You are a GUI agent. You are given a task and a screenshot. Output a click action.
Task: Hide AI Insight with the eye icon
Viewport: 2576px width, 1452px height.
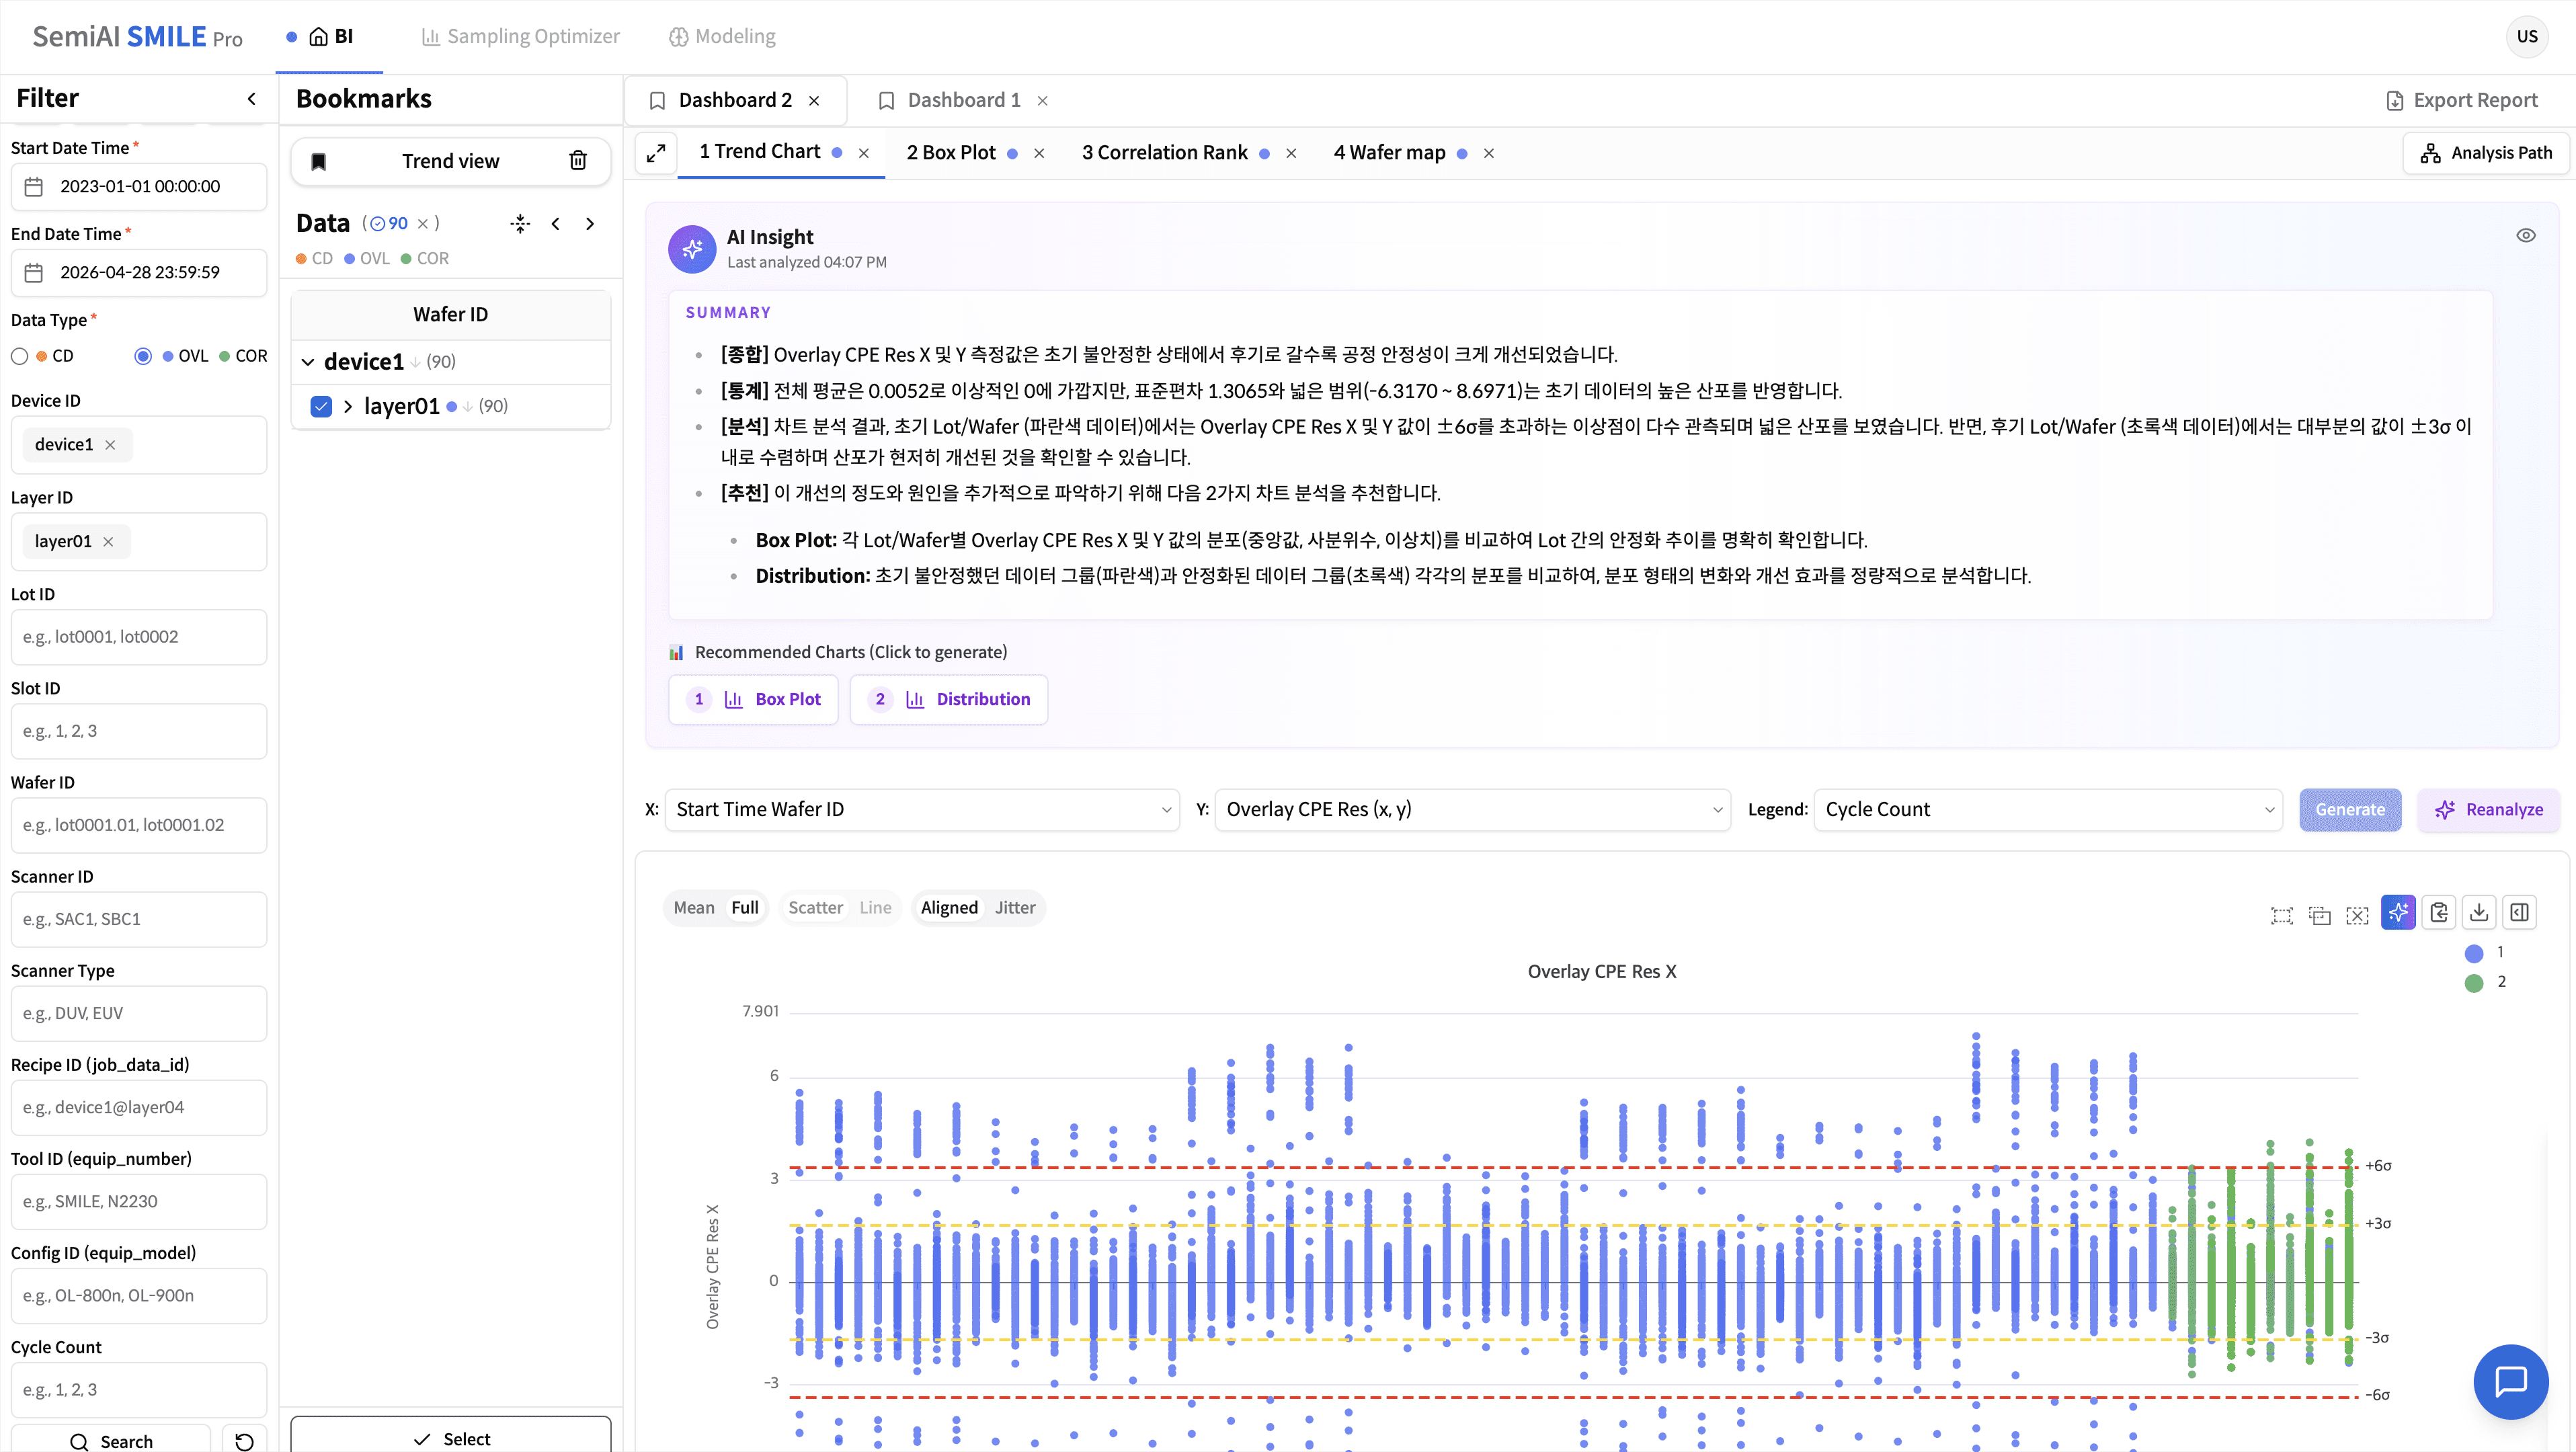click(2526, 236)
